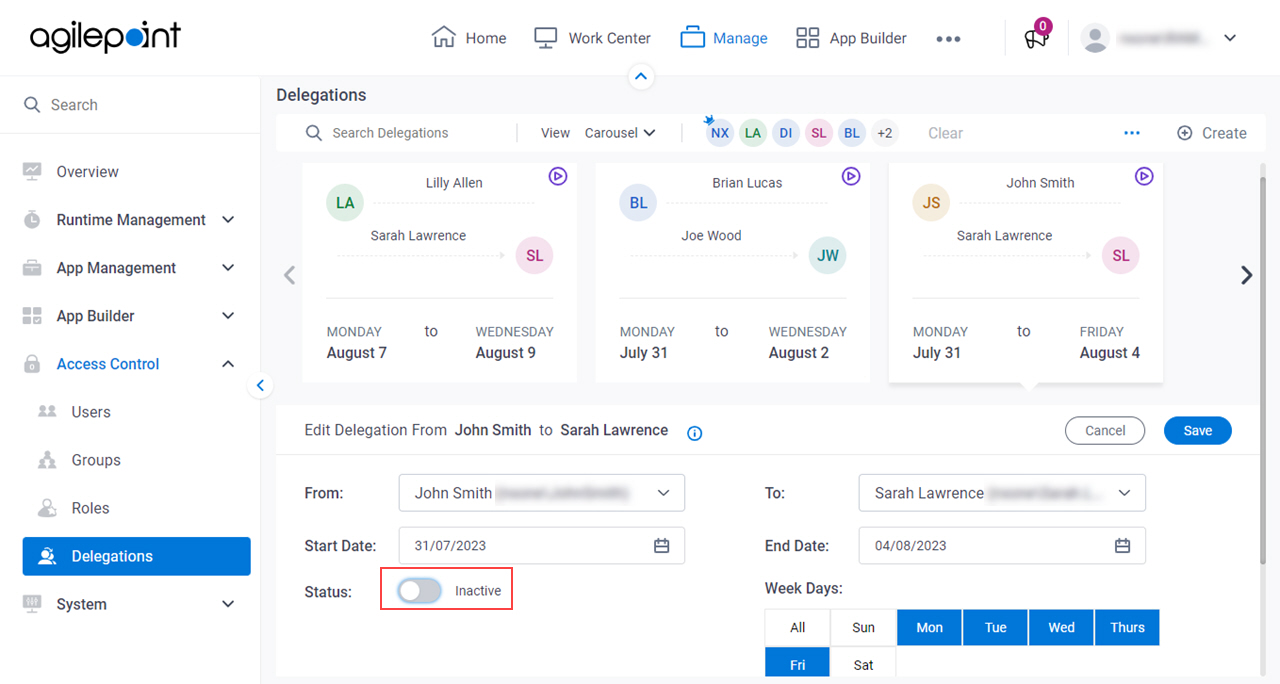
Task: Open the Home navigation tab
Action: click(469, 38)
